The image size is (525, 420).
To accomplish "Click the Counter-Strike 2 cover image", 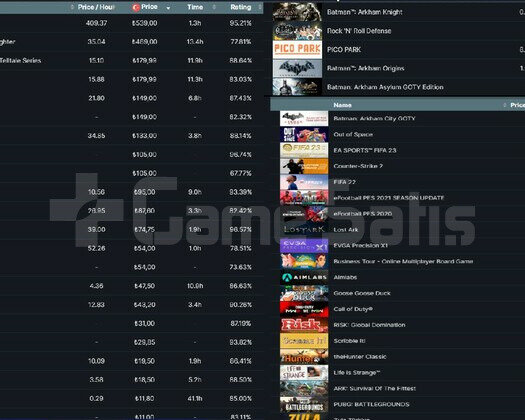I will point(304,166).
